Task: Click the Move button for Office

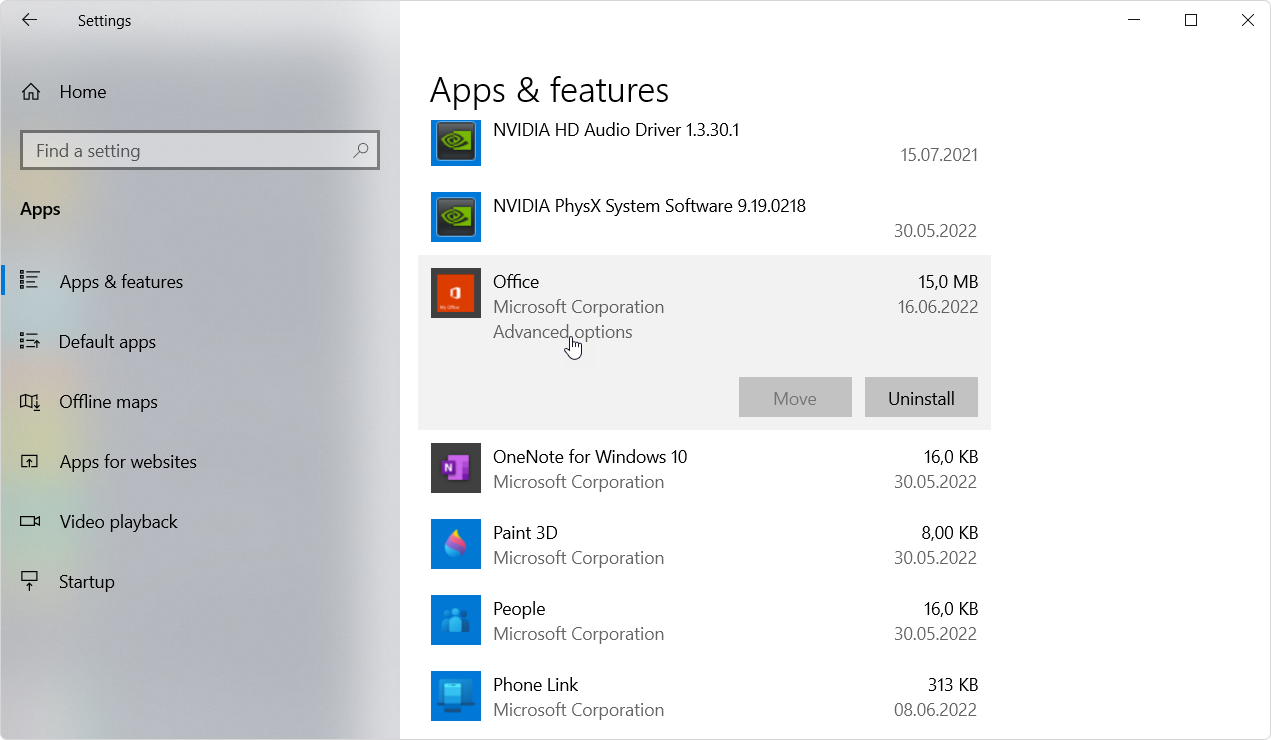Action: coord(795,398)
